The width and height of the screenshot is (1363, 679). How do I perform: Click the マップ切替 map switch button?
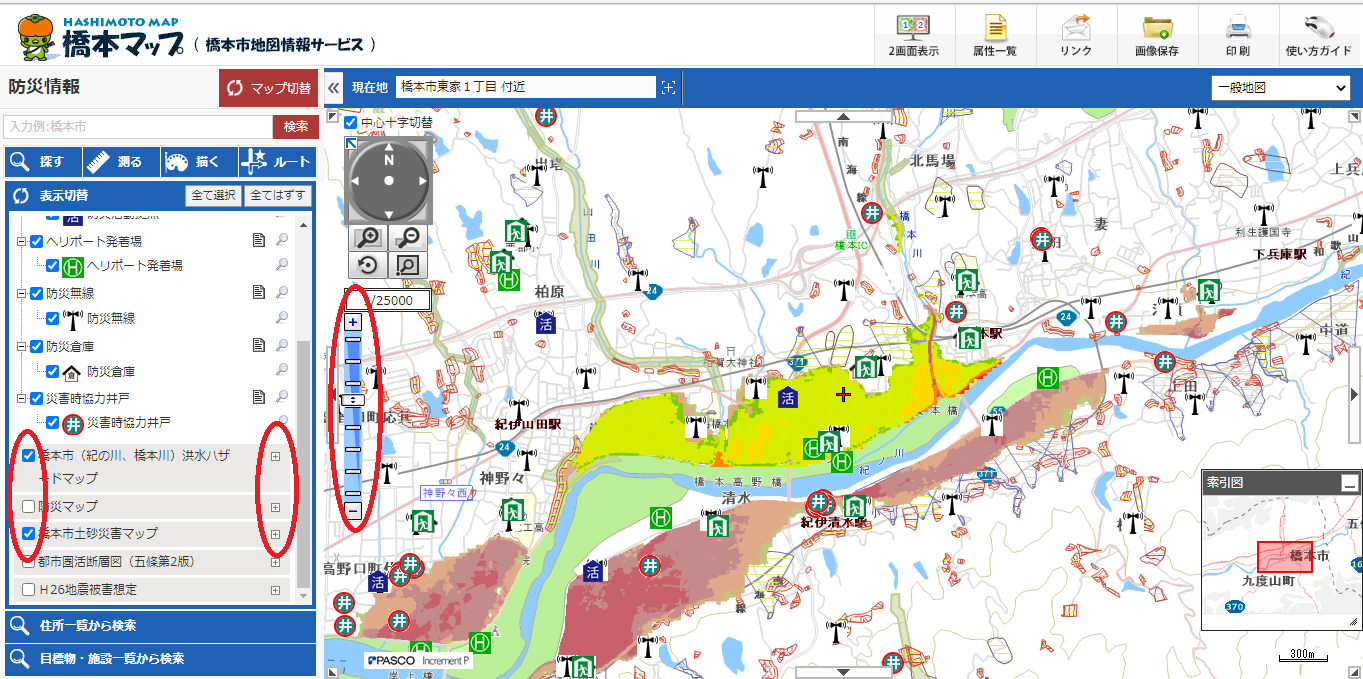tap(268, 88)
